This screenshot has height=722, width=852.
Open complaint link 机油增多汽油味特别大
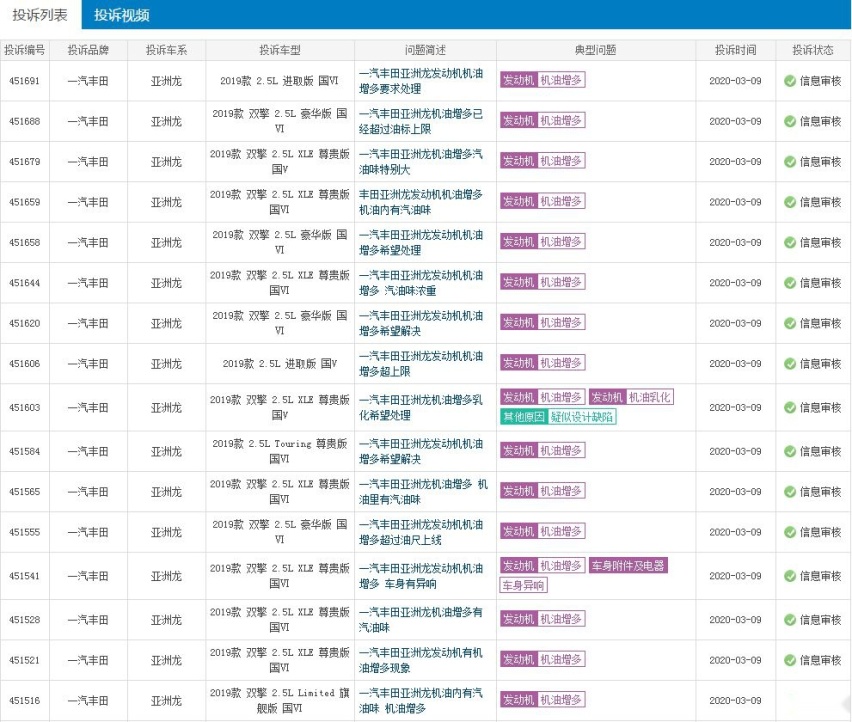[421, 161]
